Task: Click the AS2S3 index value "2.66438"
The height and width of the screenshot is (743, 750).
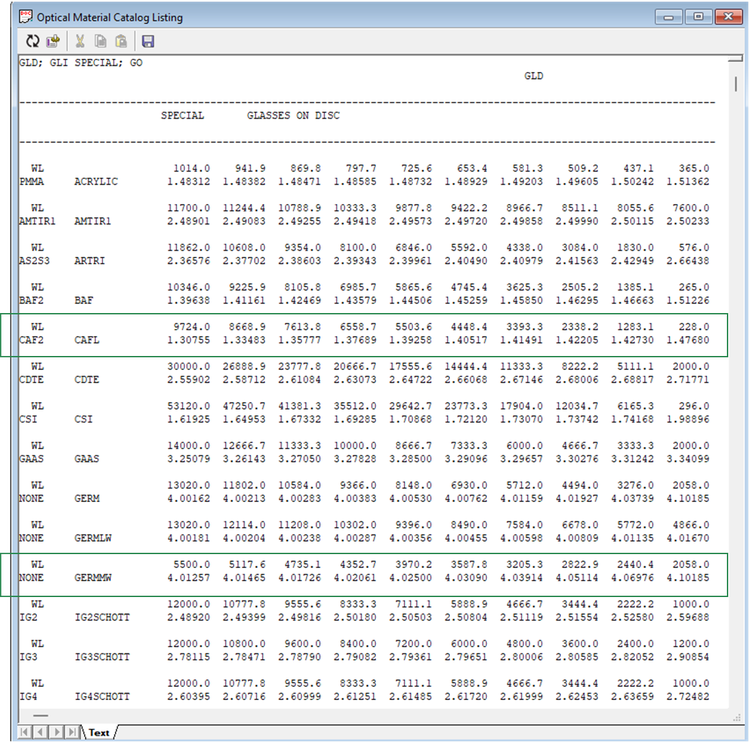Action: (x=688, y=261)
